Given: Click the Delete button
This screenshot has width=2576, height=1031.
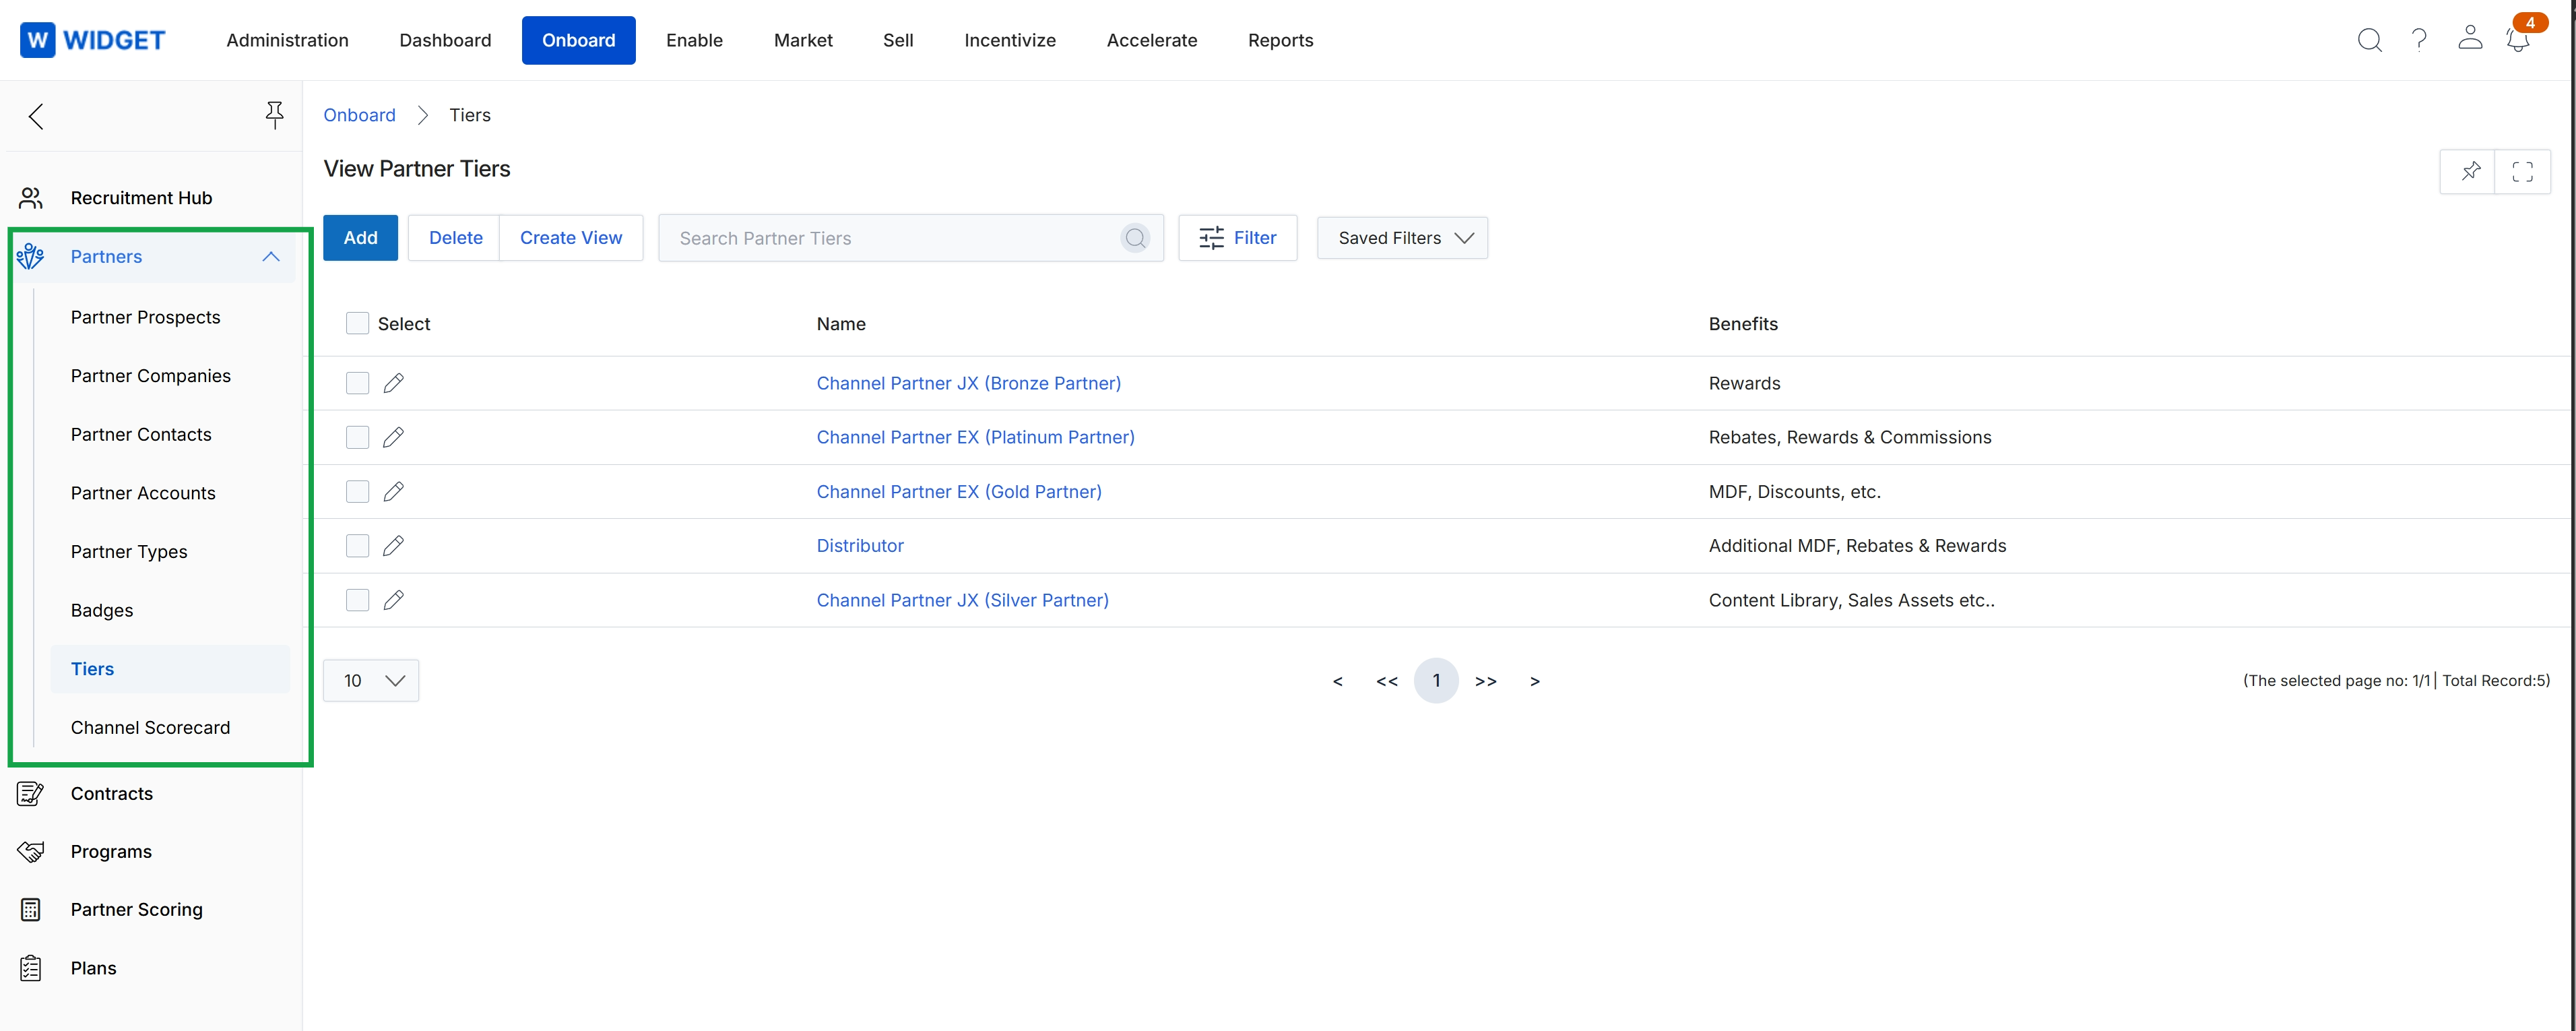Looking at the screenshot, I should tap(455, 238).
